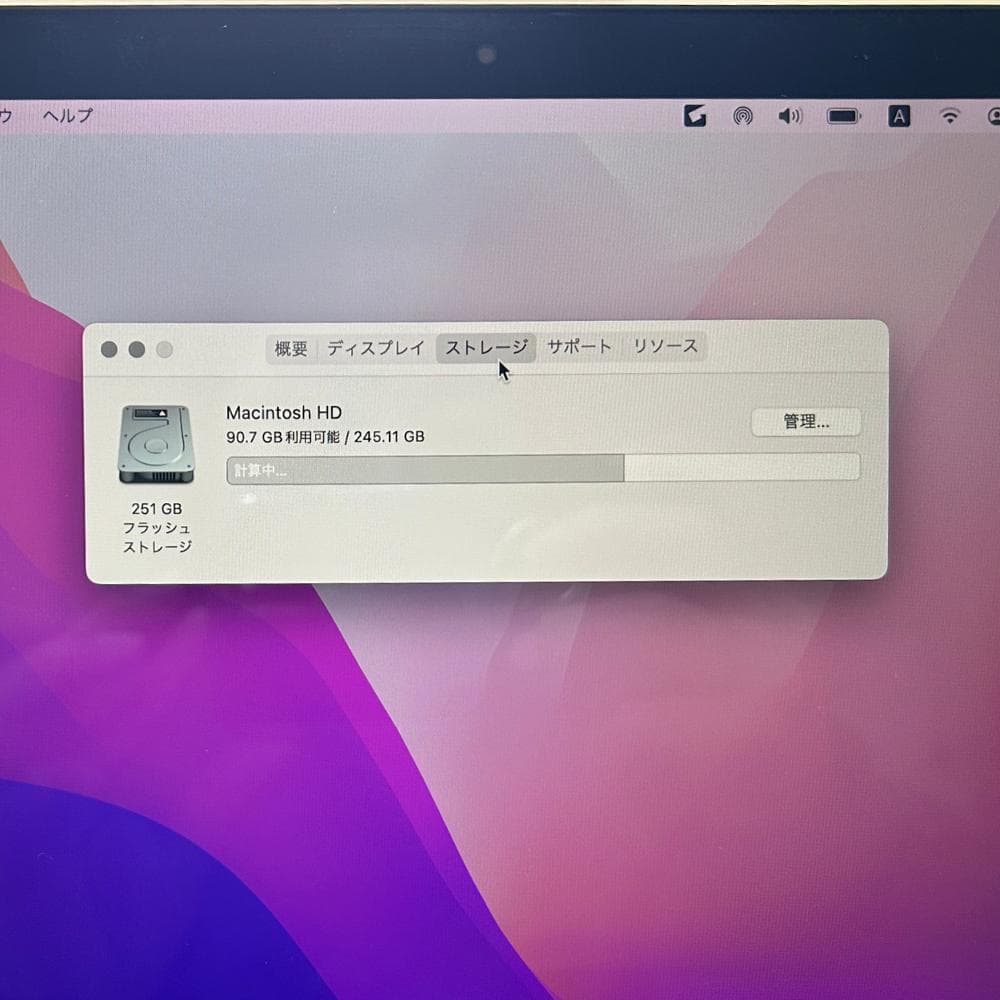Image resolution: width=1000 pixels, height=1000 pixels.
Task: Click the 'A' input source icon
Action: (899, 115)
